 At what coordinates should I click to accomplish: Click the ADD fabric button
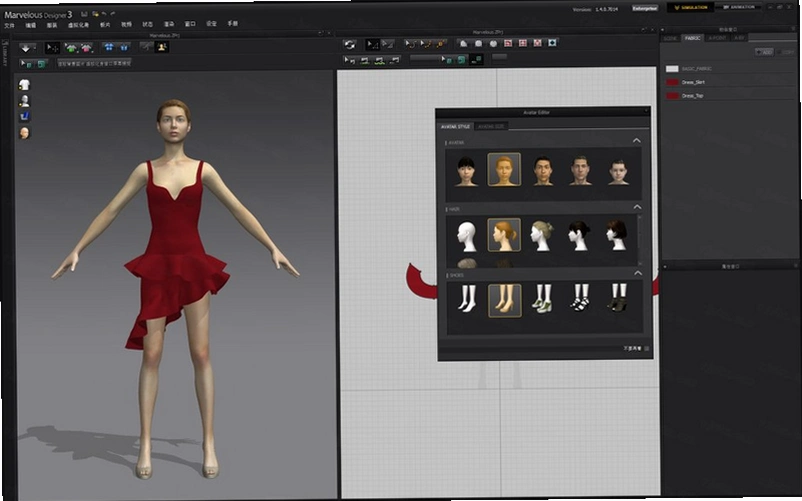point(765,52)
